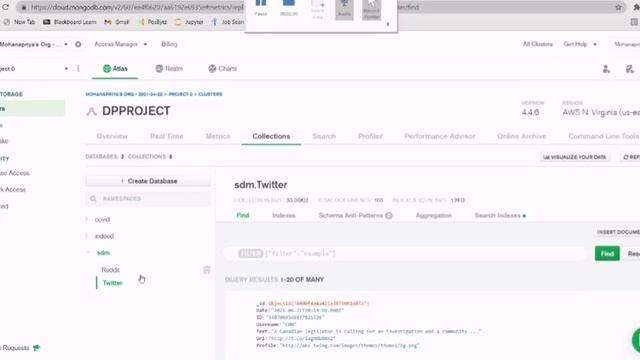Open the Online Archive tab
Screen dimensions: 640x360
(x=522, y=136)
